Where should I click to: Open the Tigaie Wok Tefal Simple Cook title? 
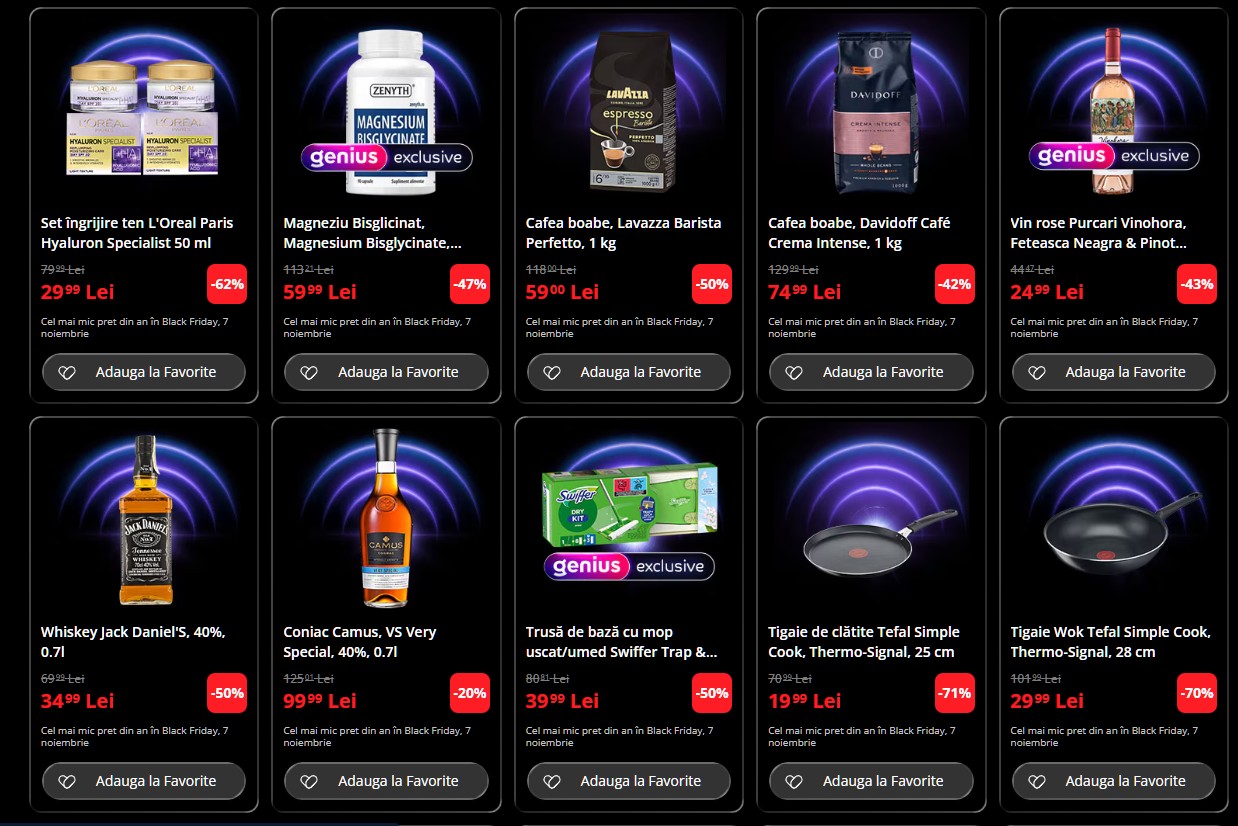[x=1111, y=642]
